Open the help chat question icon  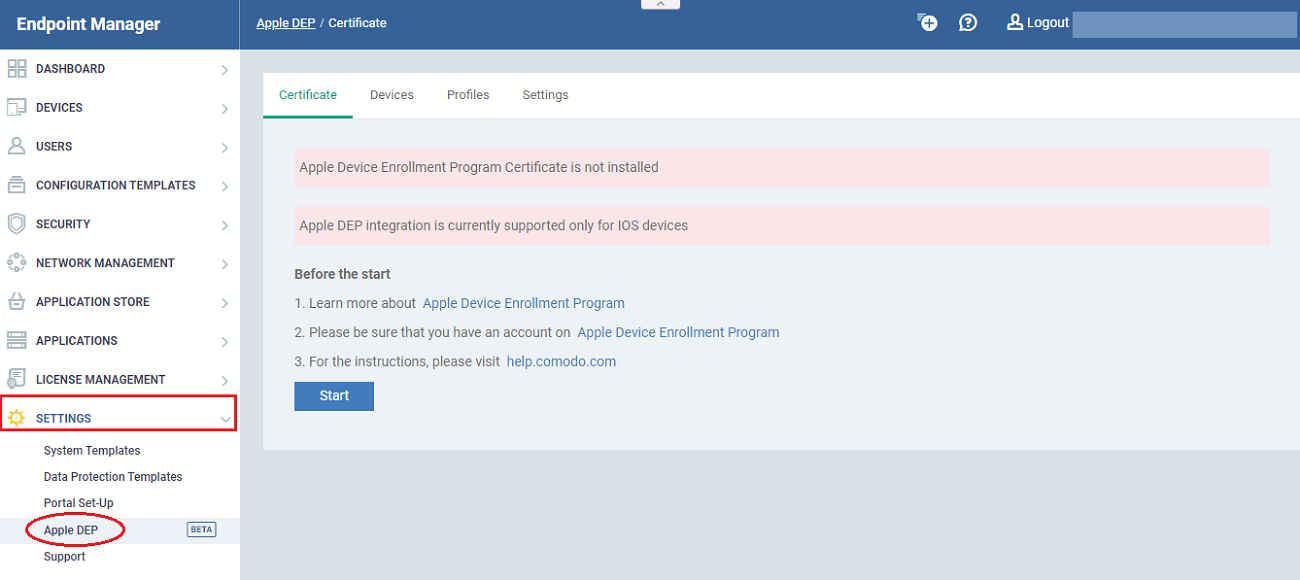(x=968, y=22)
